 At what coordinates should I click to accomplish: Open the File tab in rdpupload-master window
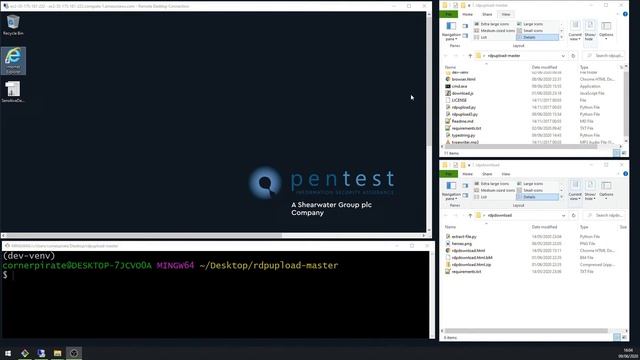tap(449, 14)
